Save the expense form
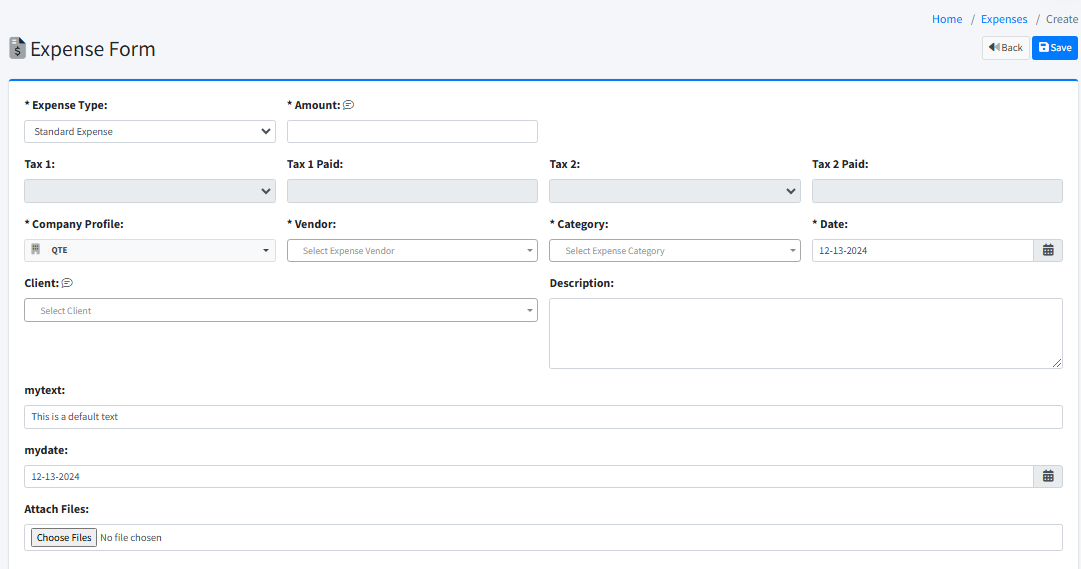The width and height of the screenshot is (1081, 569). pyautogui.click(x=1054, y=48)
